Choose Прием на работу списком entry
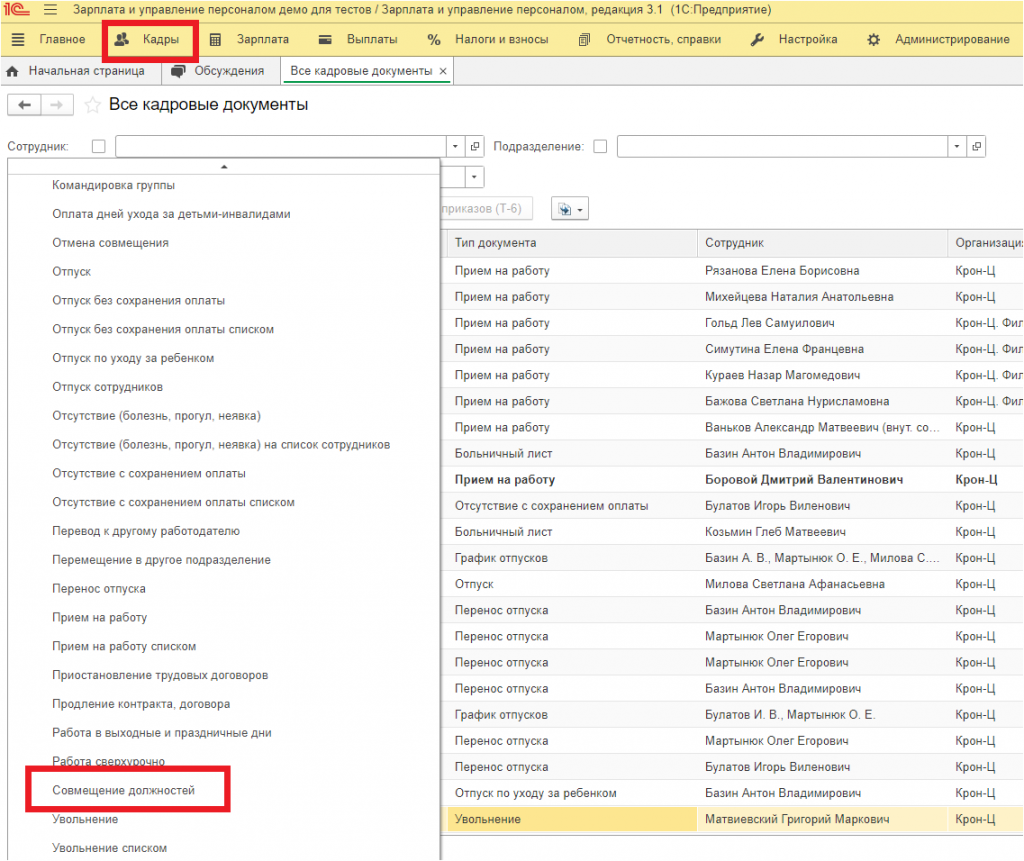This screenshot has width=1024, height=861. (124, 646)
